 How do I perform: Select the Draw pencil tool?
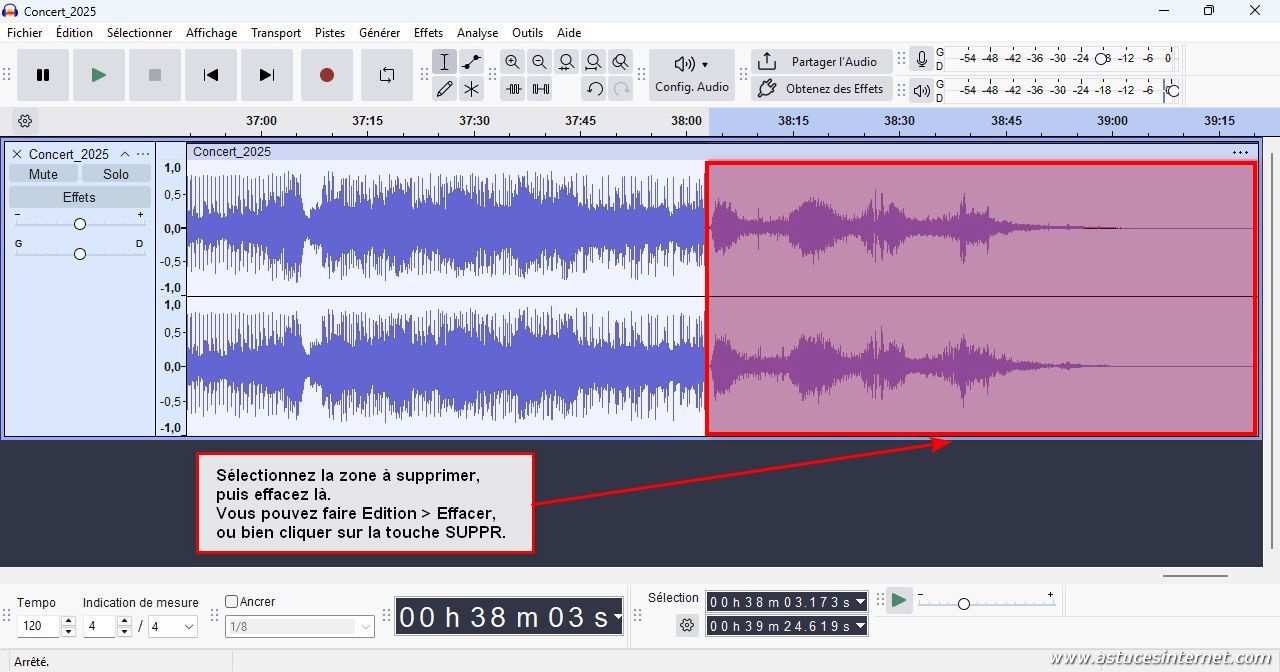pos(444,89)
